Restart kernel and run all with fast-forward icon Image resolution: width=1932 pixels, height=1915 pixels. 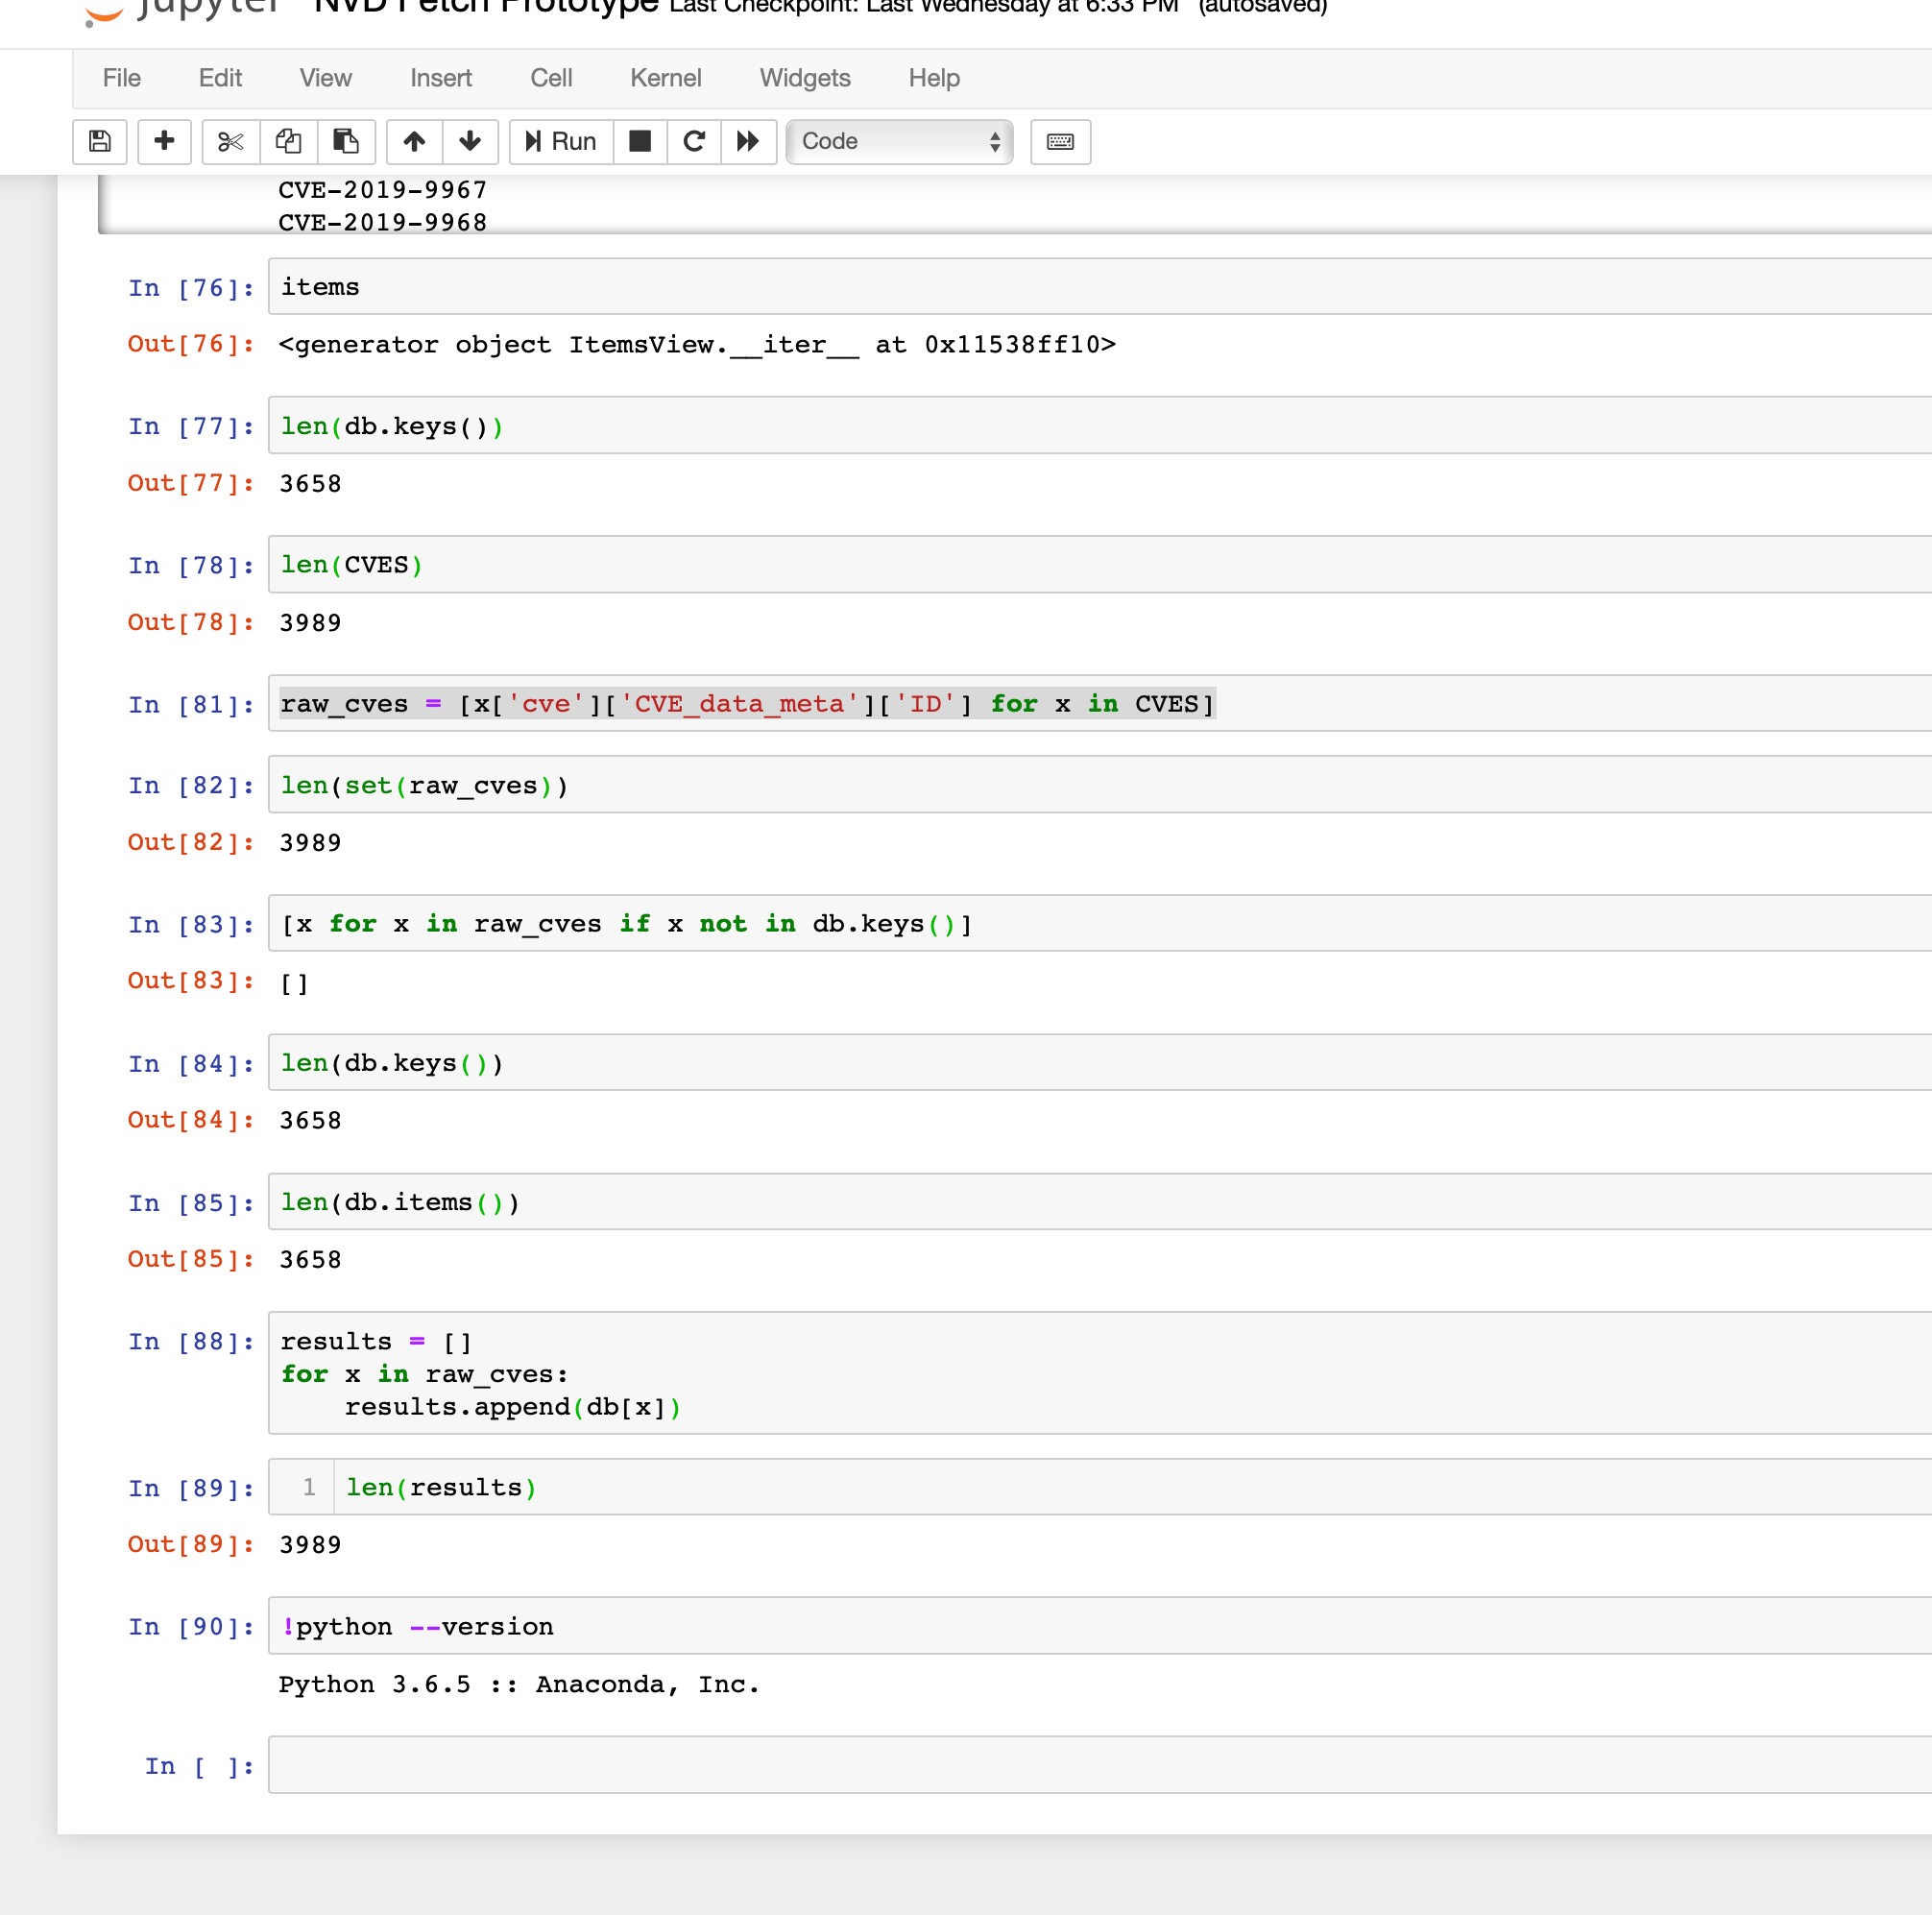pyautogui.click(x=748, y=142)
